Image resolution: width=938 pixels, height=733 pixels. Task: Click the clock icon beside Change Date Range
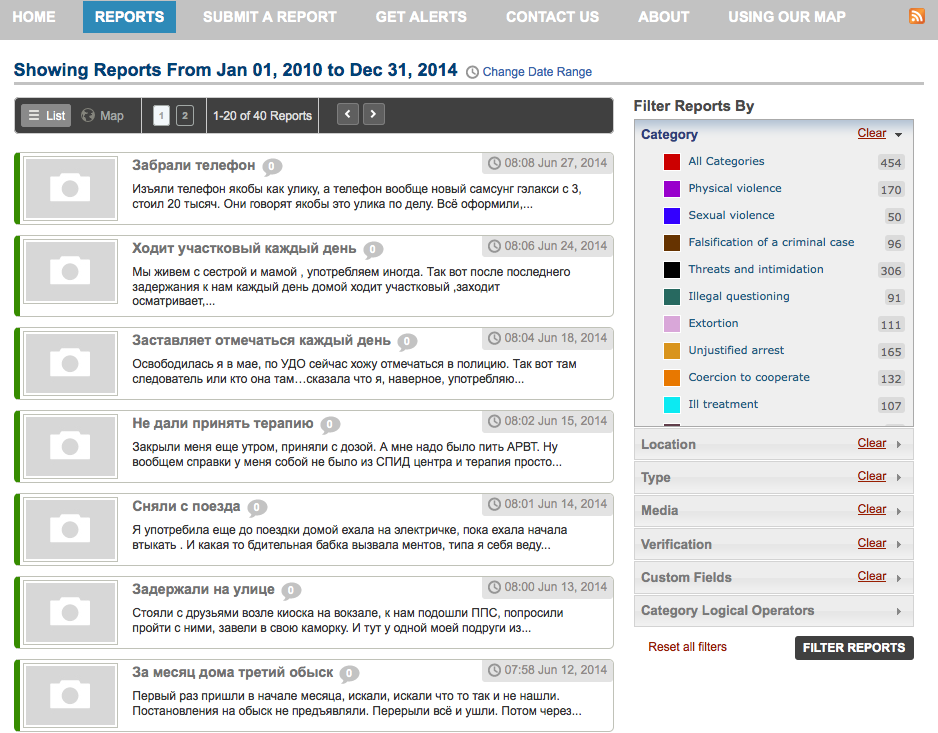(x=472, y=72)
